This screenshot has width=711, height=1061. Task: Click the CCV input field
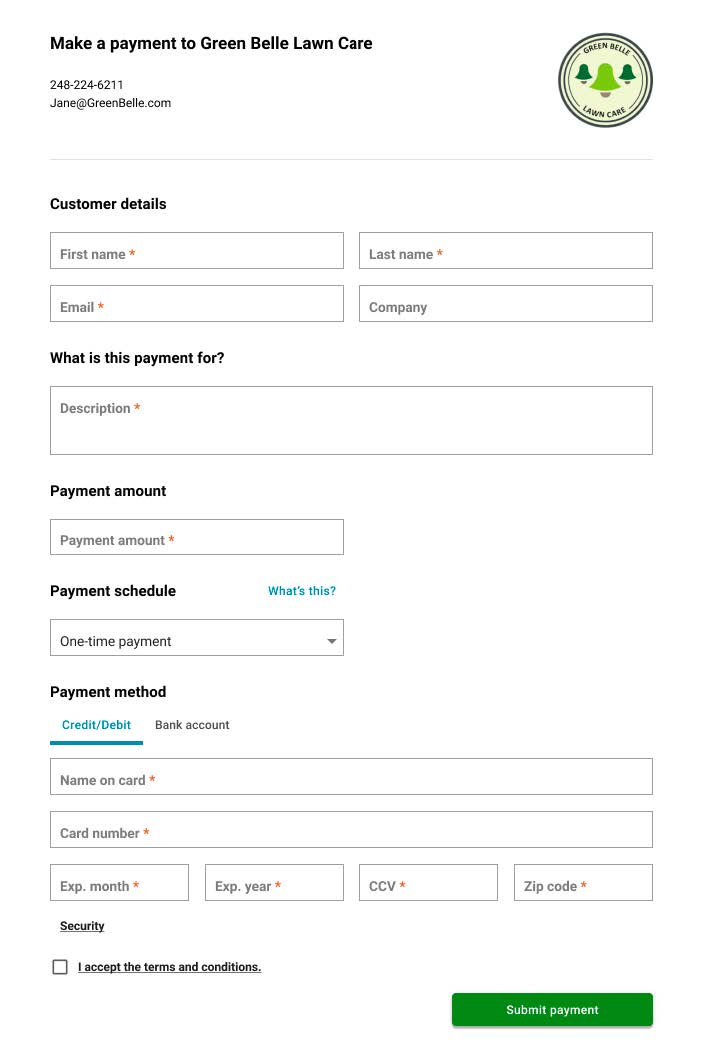click(x=428, y=882)
